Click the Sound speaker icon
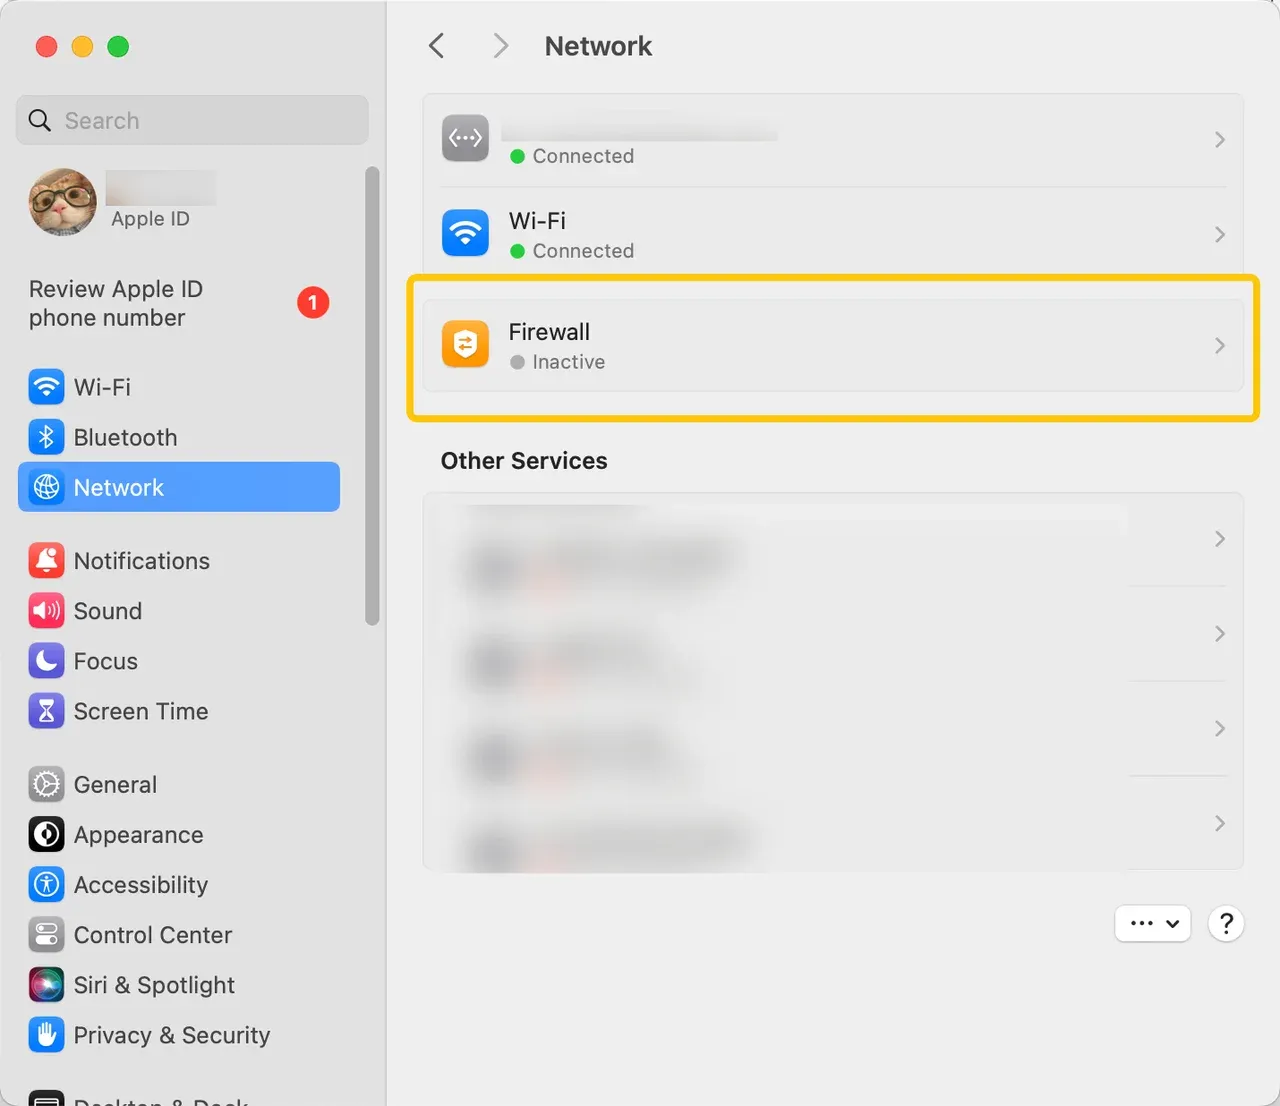The width and height of the screenshot is (1280, 1106). [46, 611]
